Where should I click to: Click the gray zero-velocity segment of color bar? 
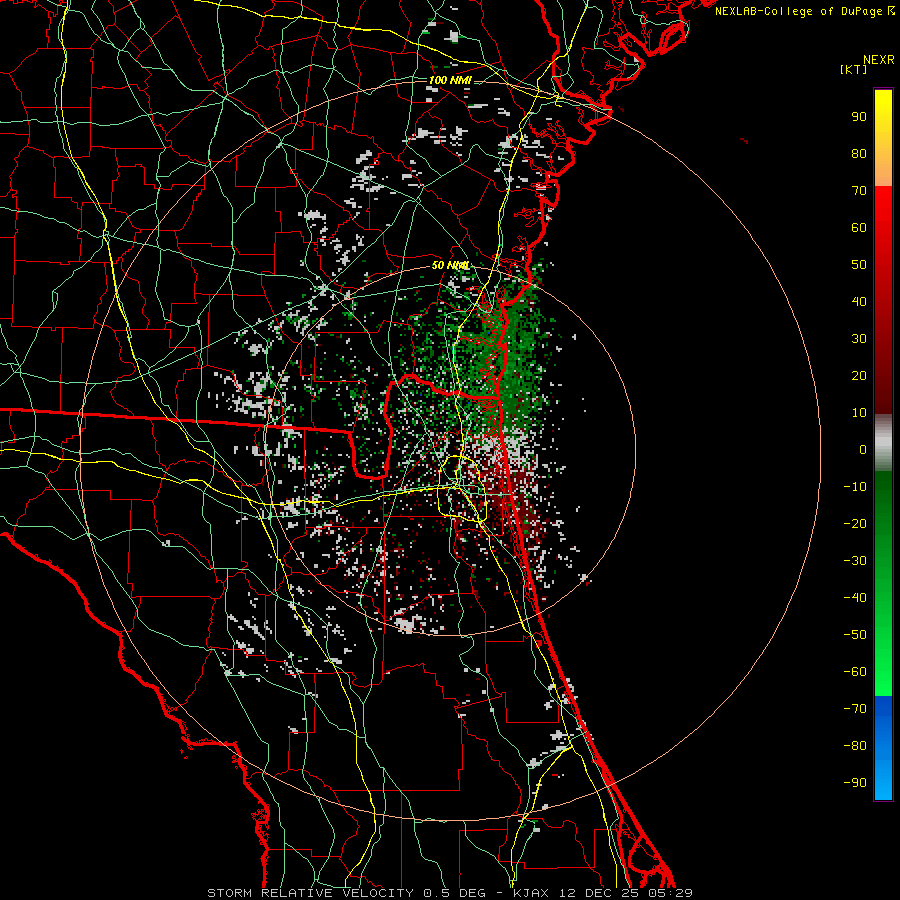pos(883,443)
